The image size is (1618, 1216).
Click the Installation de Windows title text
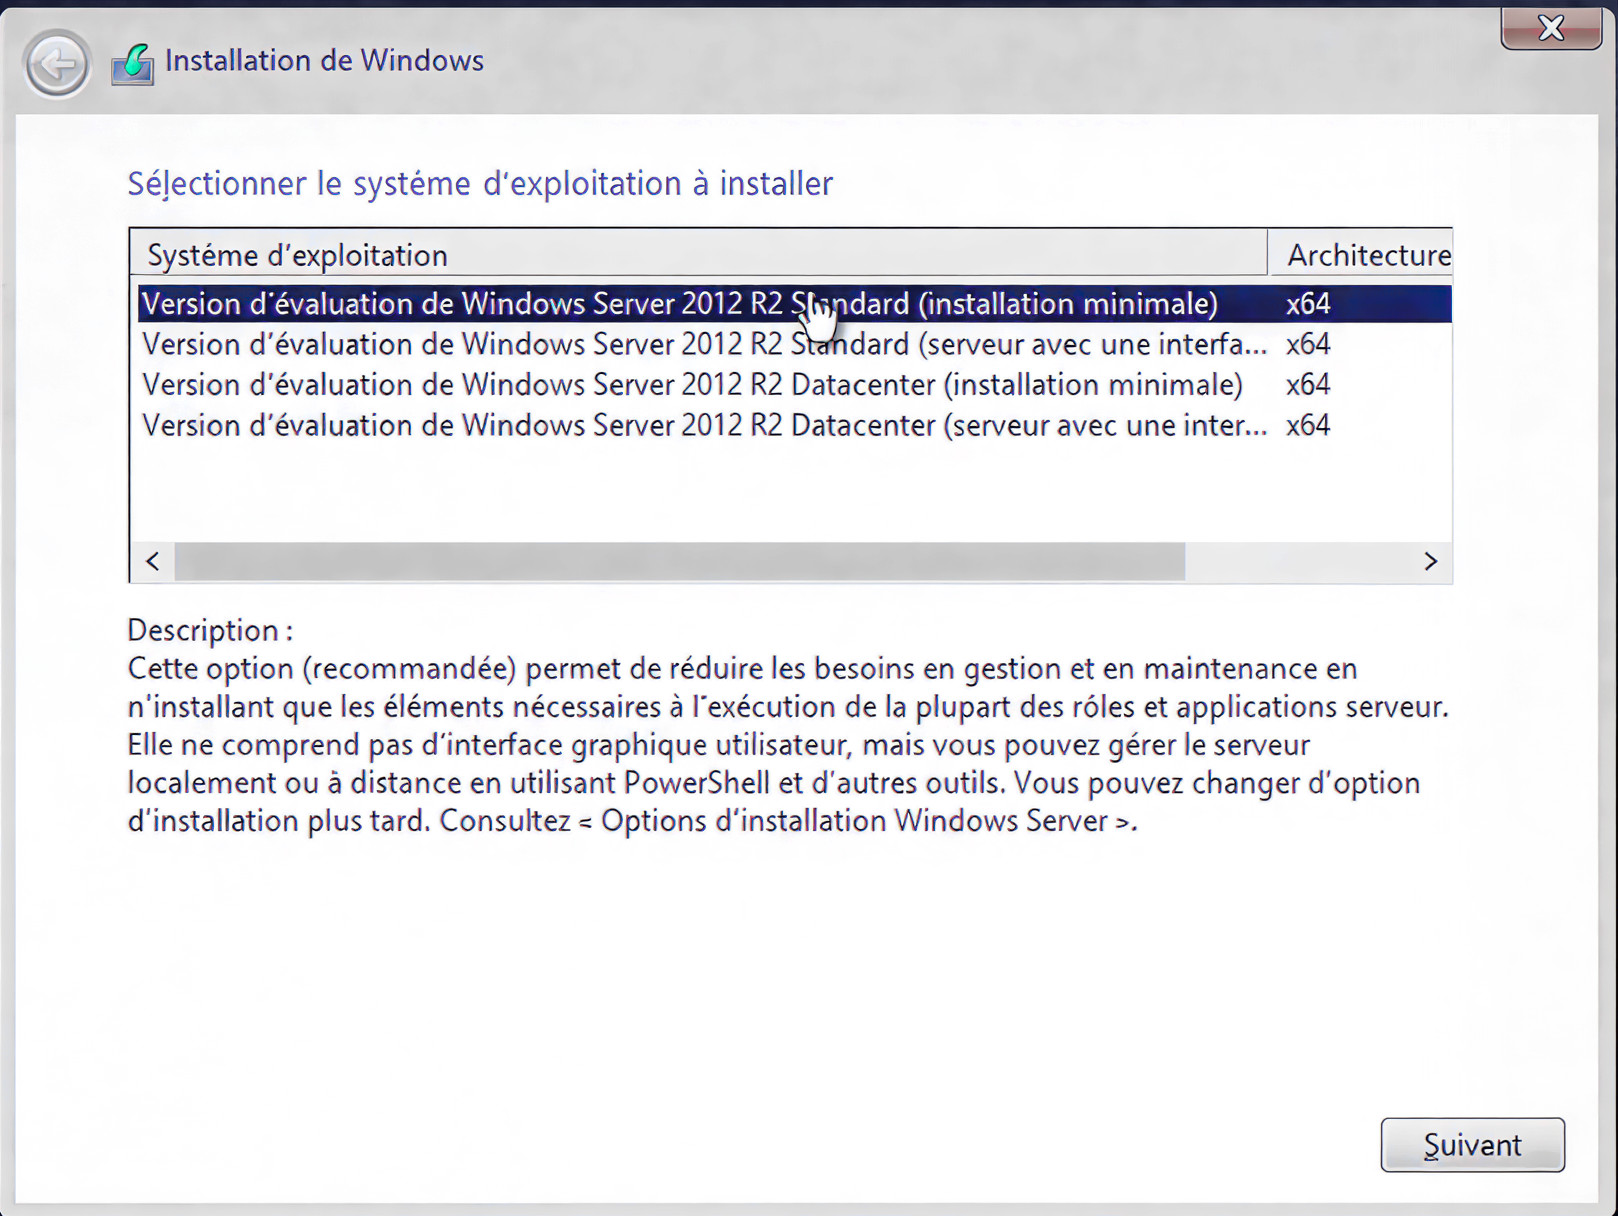[x=324, y=61]
